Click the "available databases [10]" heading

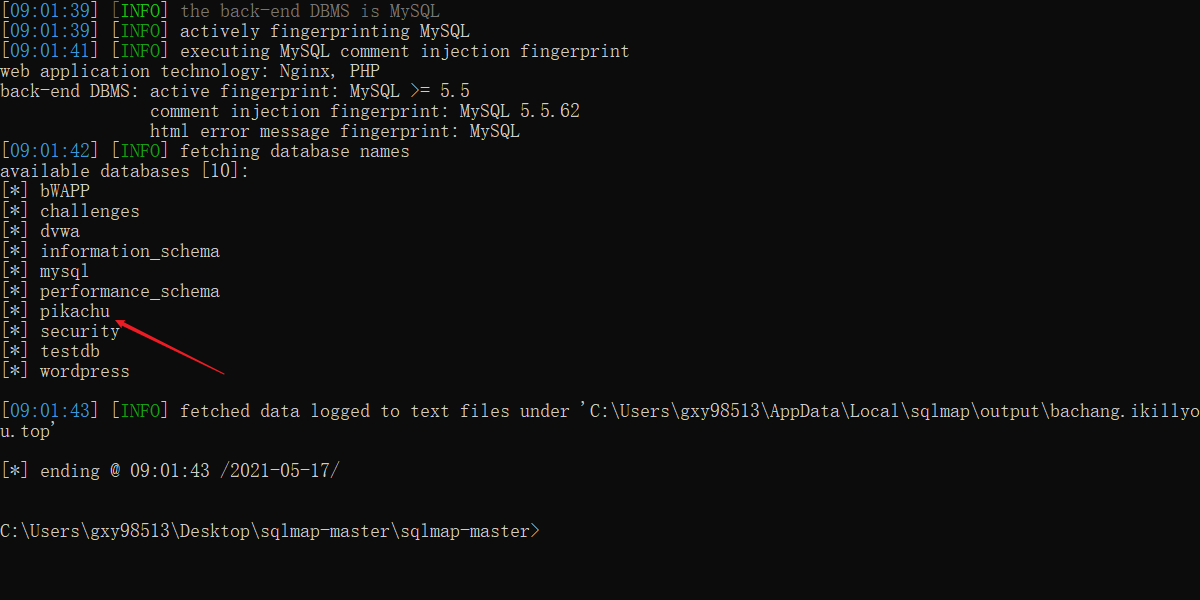point(124,171)
